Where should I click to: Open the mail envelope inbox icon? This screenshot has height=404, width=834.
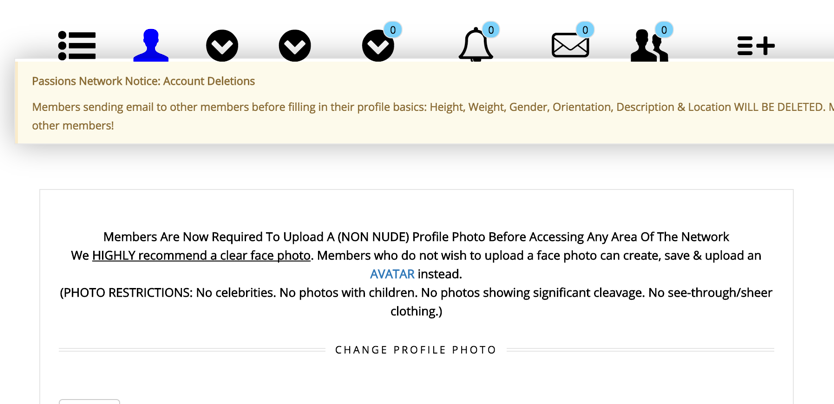[569, 46]
